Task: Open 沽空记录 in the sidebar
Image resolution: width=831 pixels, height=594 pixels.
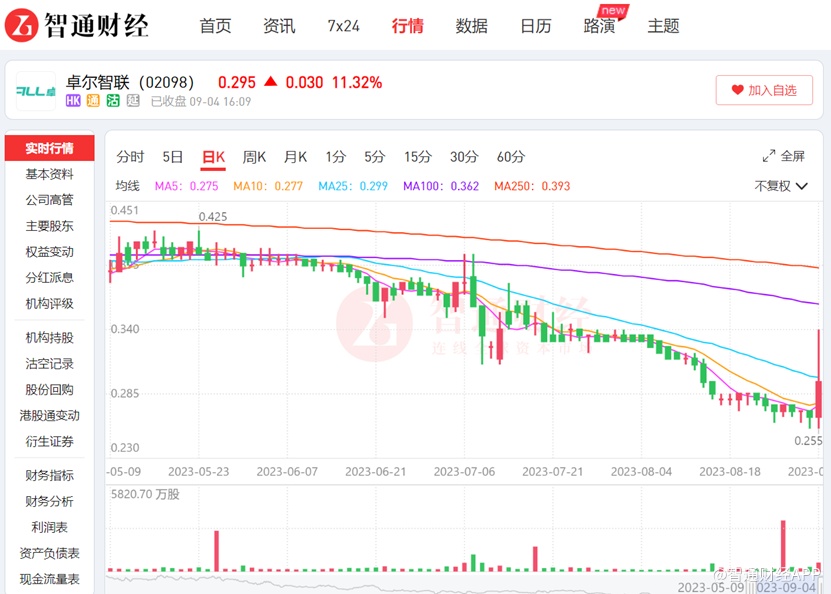Action: pyautogui.click(x=49, y=364)
